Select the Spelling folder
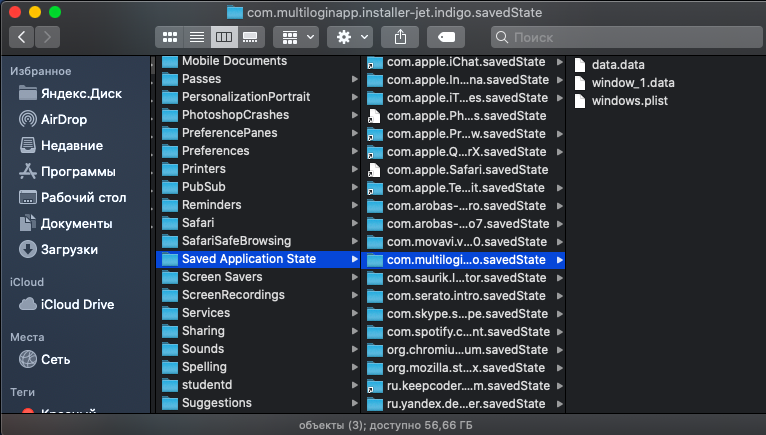 (258, 367)
